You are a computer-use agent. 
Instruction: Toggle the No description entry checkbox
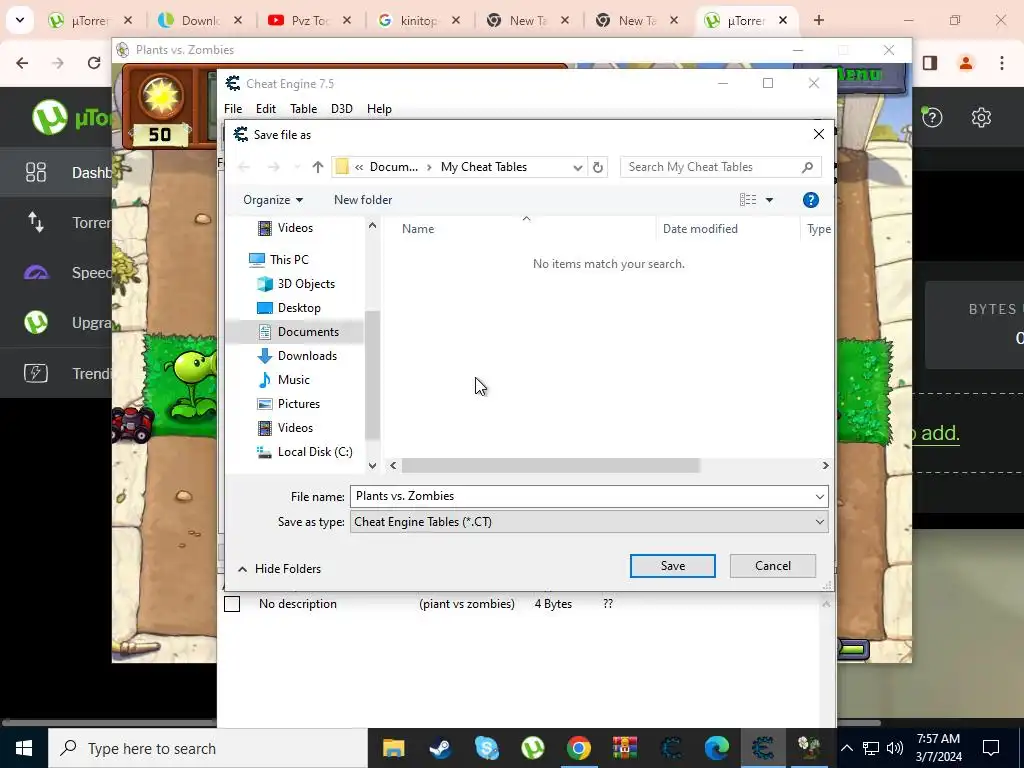click(x=232, y=604)
